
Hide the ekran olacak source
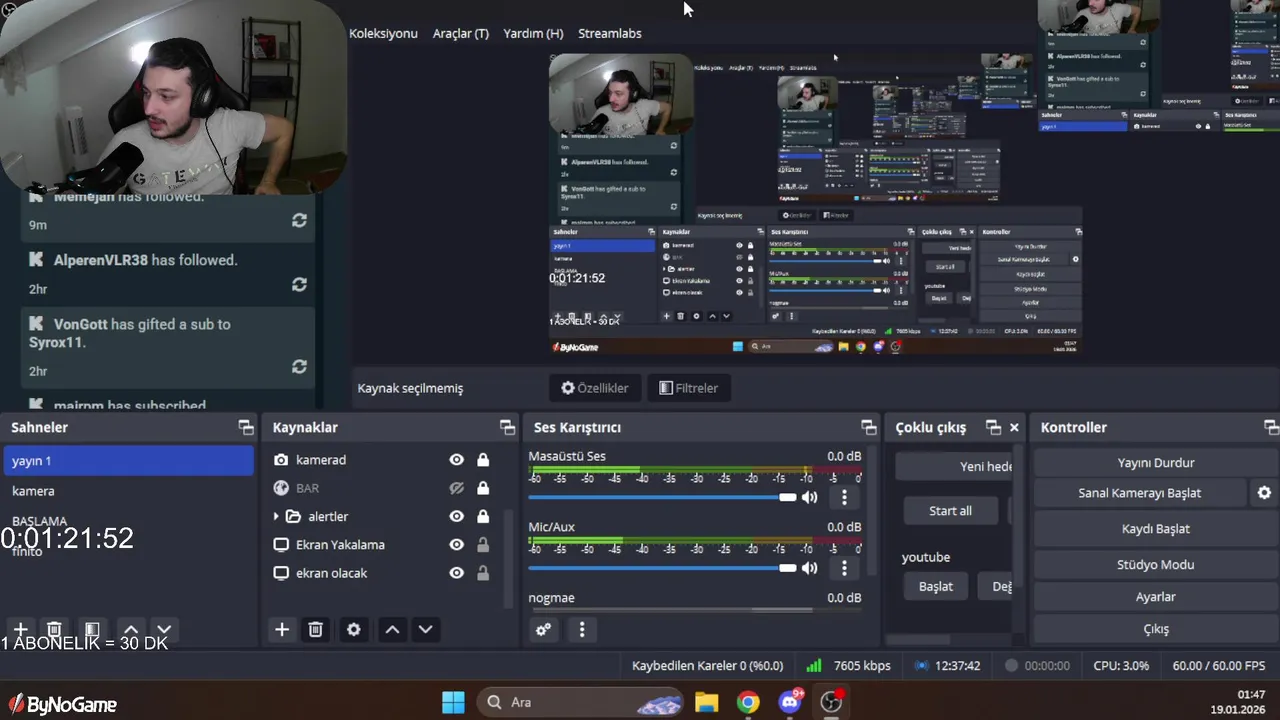click(x=457, y=573)
